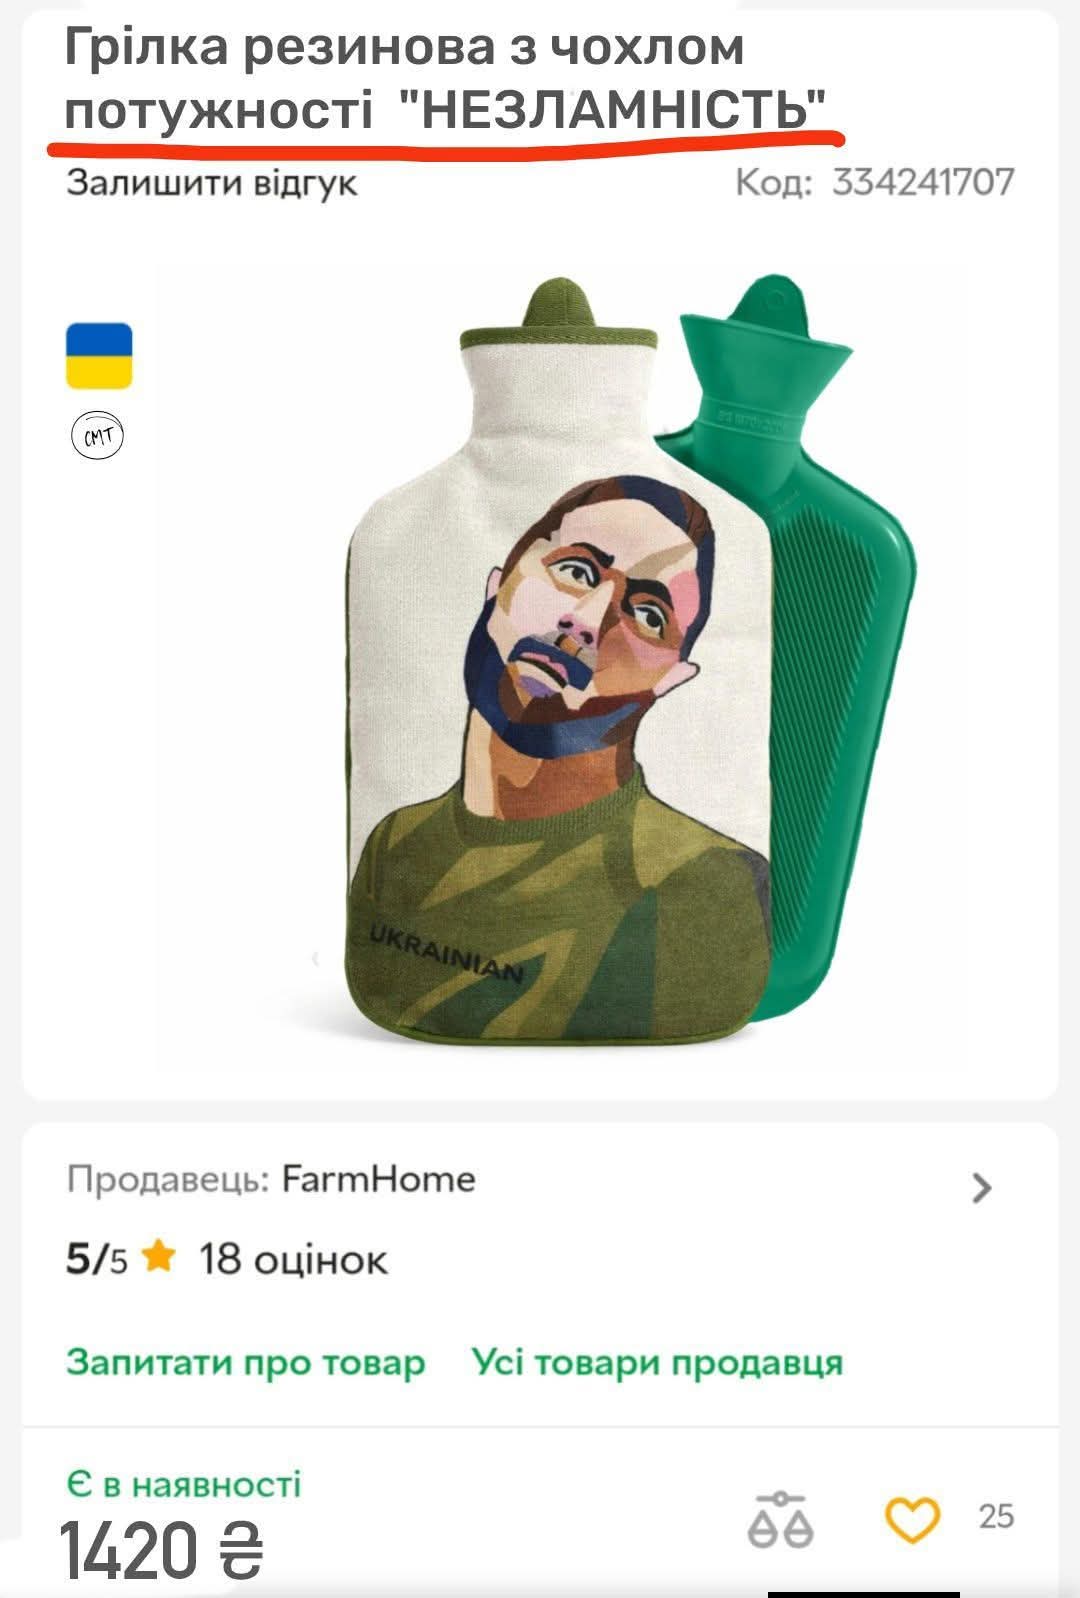
Task: Tap the compare scales icon
Action: point(781,1520)
